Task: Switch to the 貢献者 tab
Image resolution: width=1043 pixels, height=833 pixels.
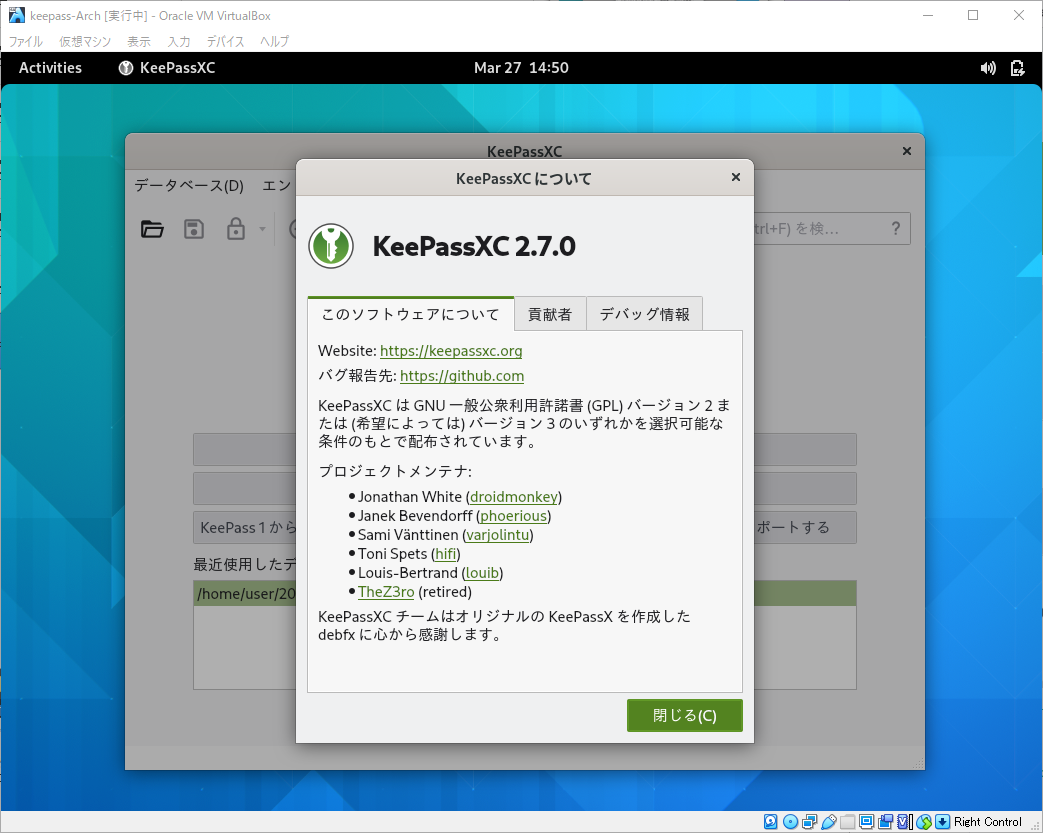Action: pyautogui.click(x=551, y=313)
